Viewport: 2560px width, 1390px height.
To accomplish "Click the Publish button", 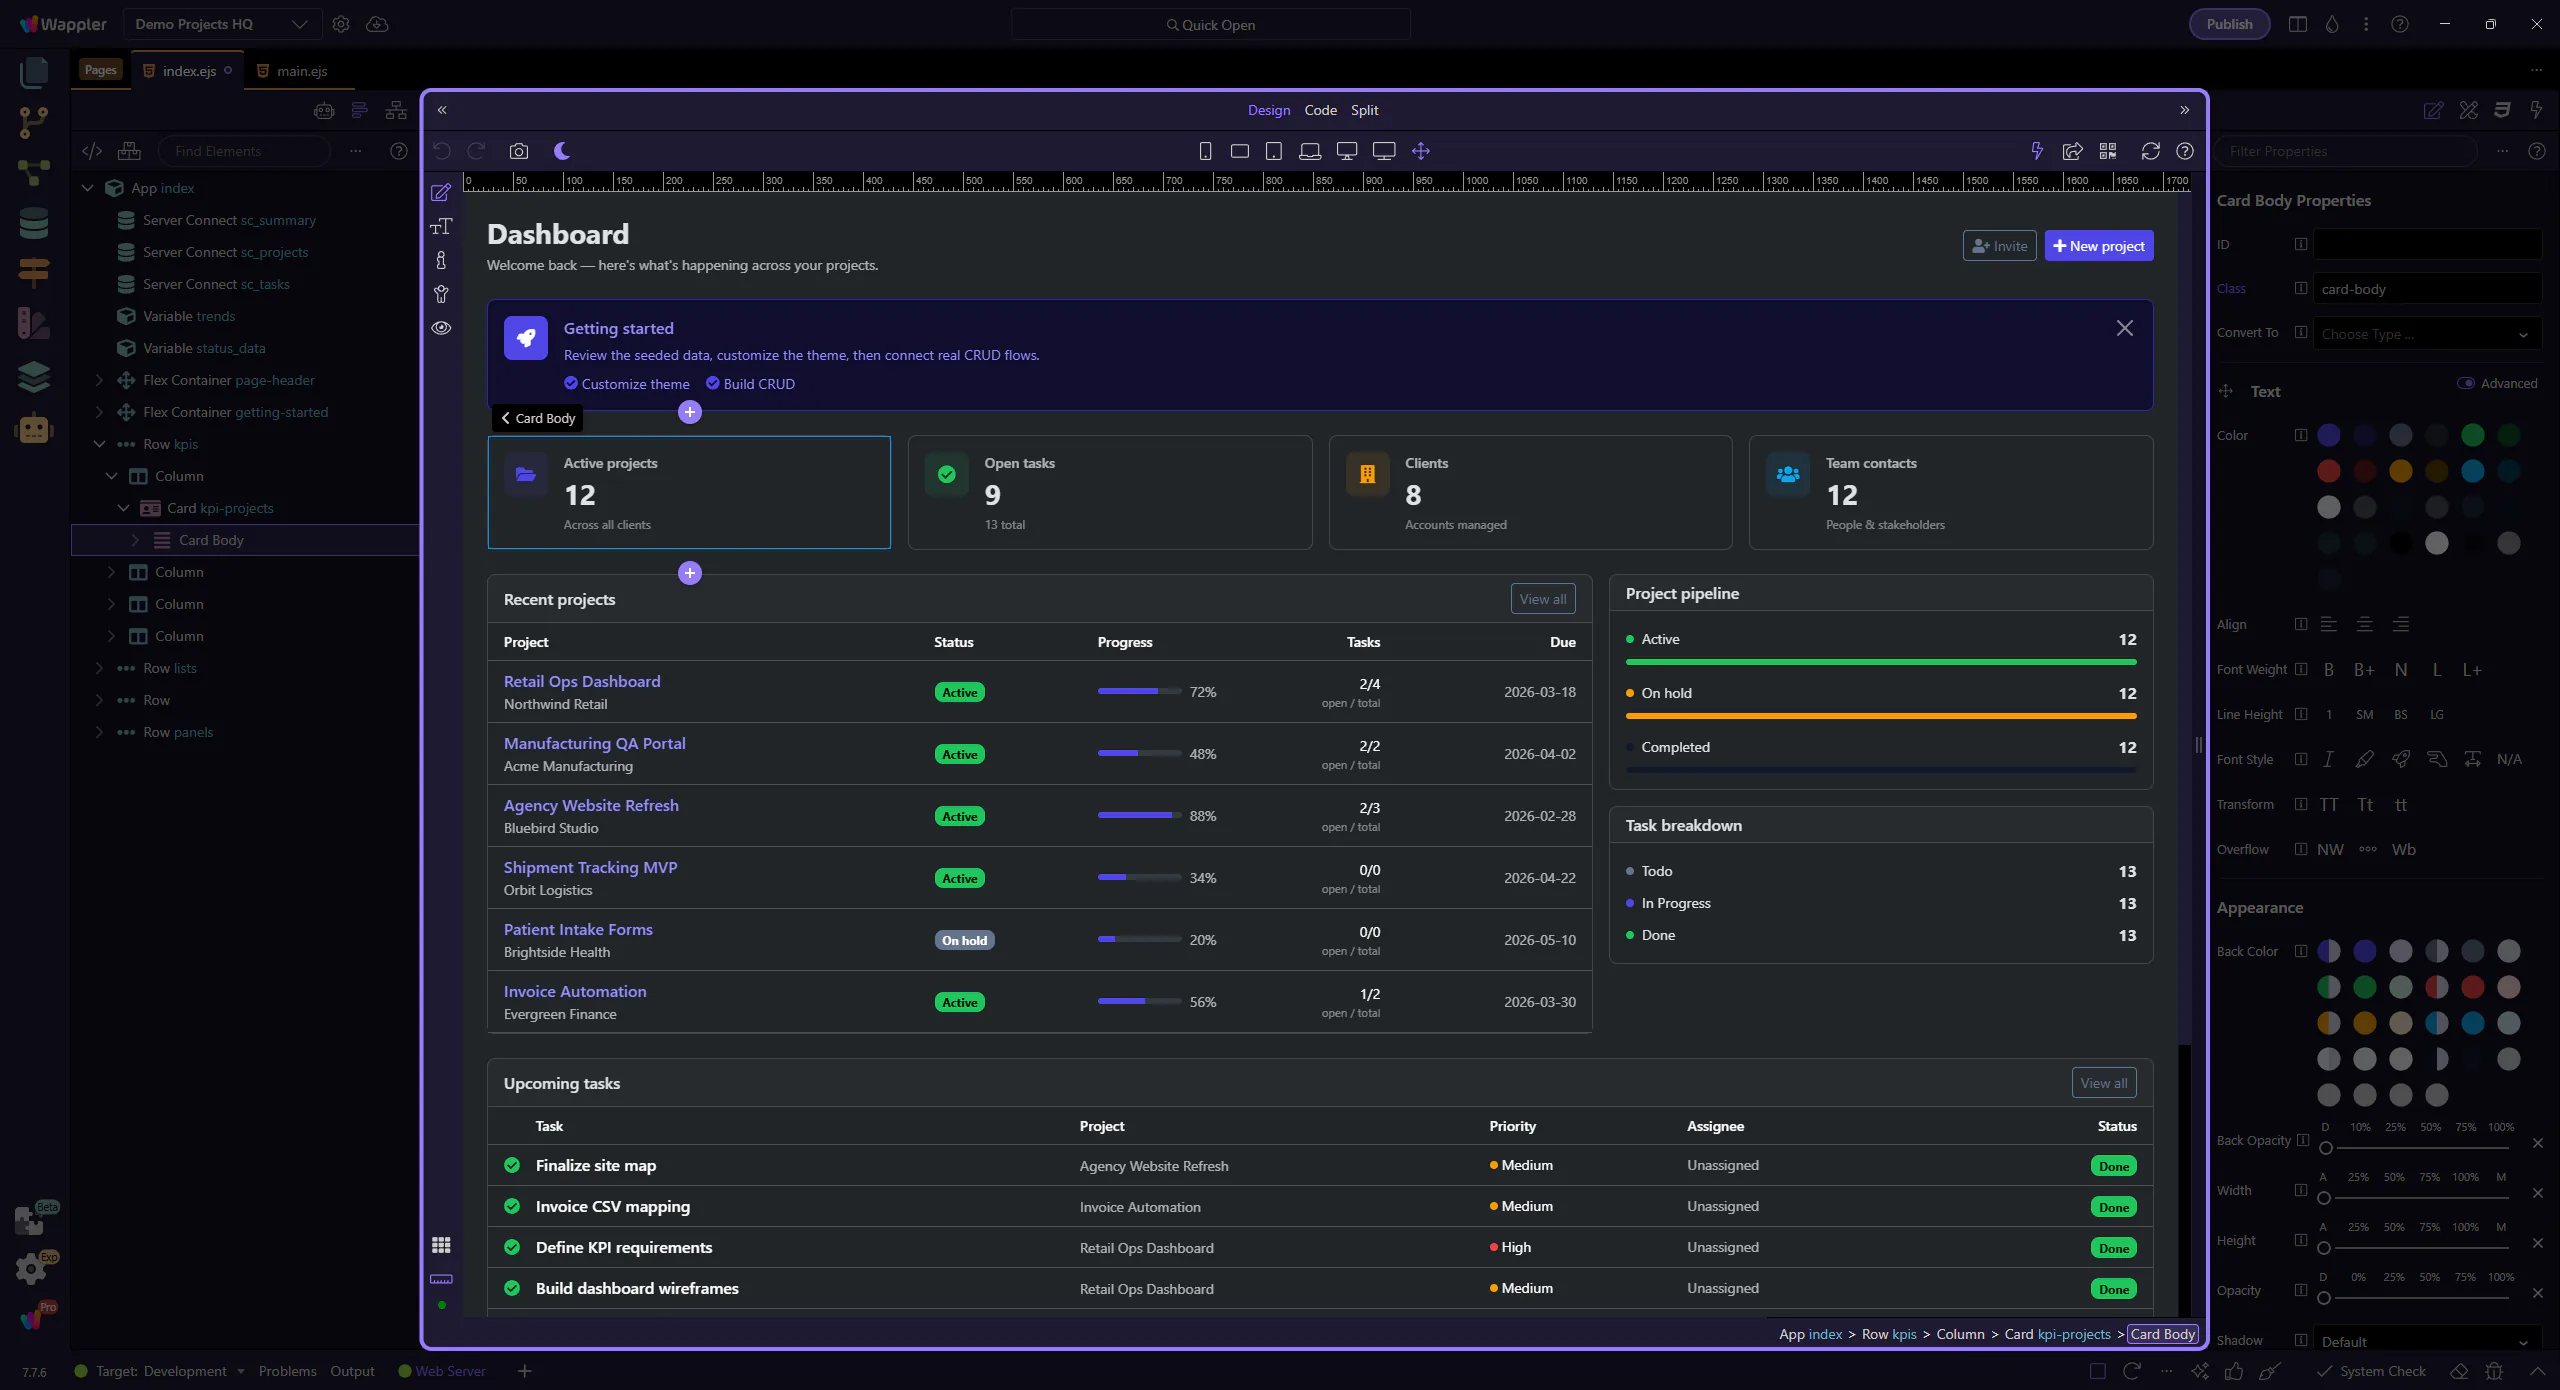I will tap(2229, 24).
